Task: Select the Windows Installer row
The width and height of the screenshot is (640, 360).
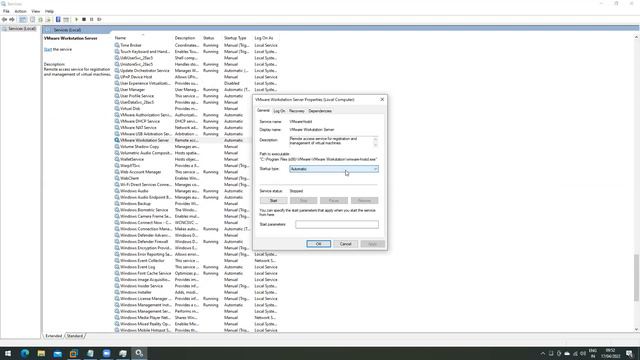Action: 196,292
